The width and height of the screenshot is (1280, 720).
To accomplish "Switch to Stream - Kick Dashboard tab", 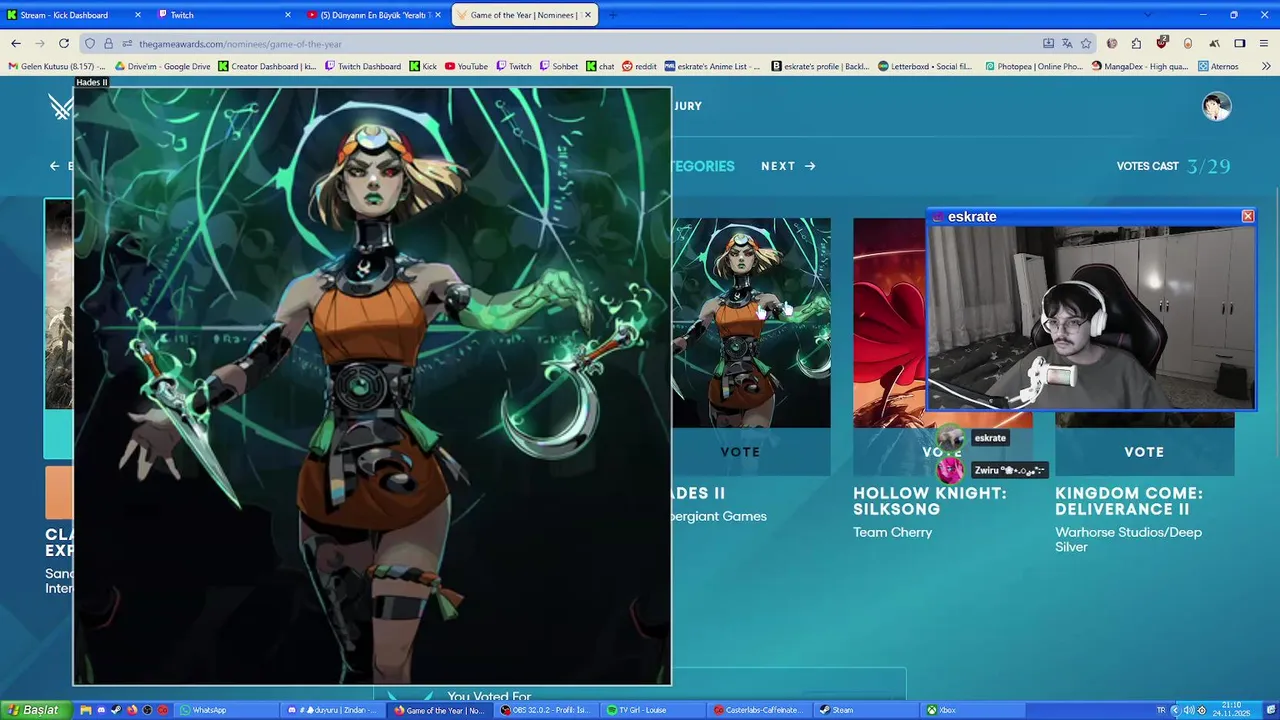I will pyautogui.click(x=72, y=15).
